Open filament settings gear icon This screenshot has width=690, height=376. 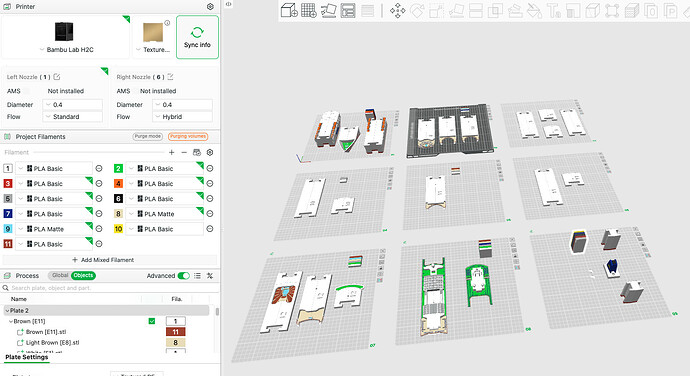click(210, 152)
